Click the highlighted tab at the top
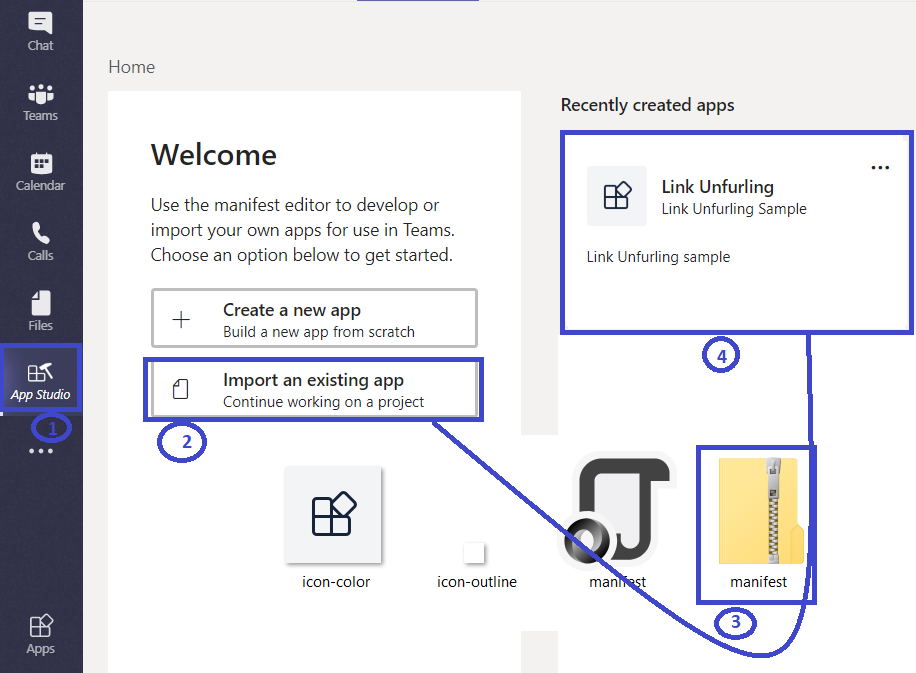The width and height of the screenshot is (916, 673). coord(417,4)
